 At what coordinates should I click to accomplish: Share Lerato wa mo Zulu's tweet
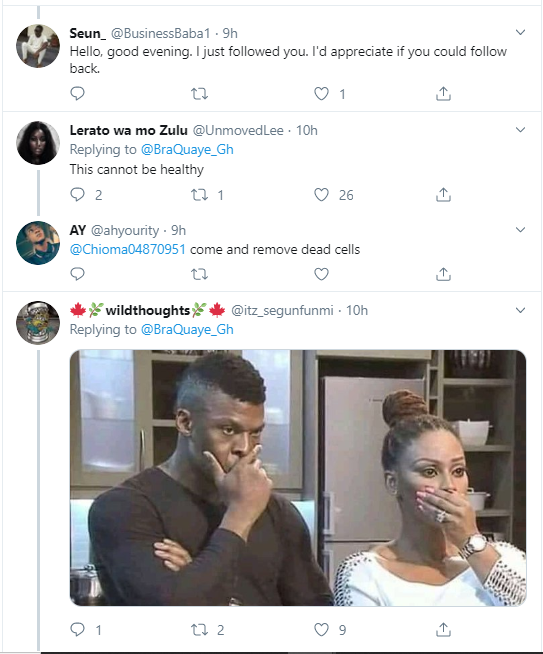[443, 194]
